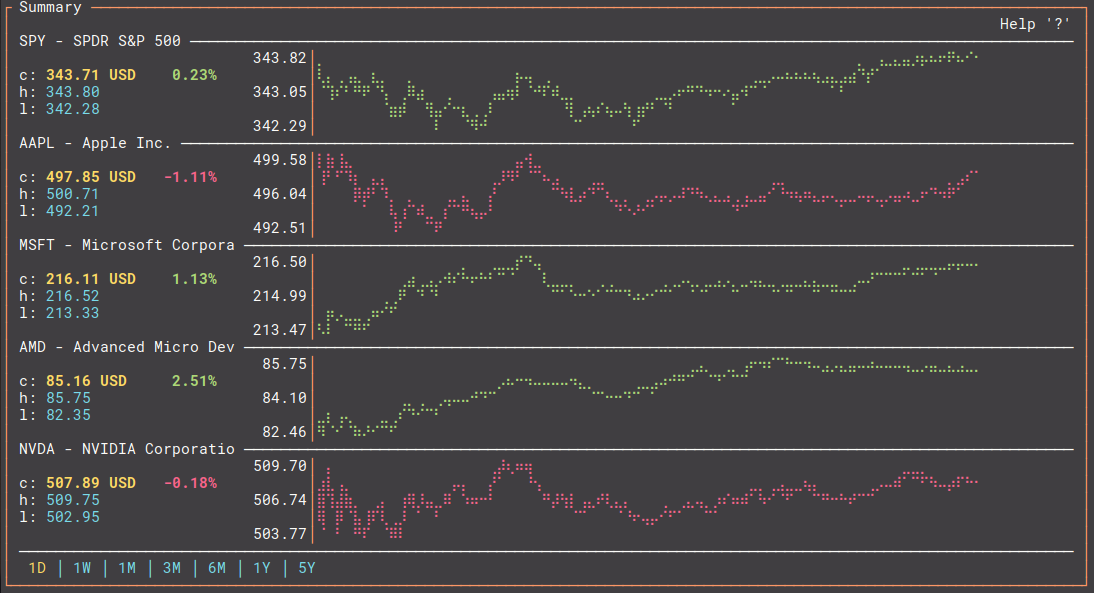Select the 3M time range
The height and width of the screenshot is (593, 1094).
pos(172,568)
